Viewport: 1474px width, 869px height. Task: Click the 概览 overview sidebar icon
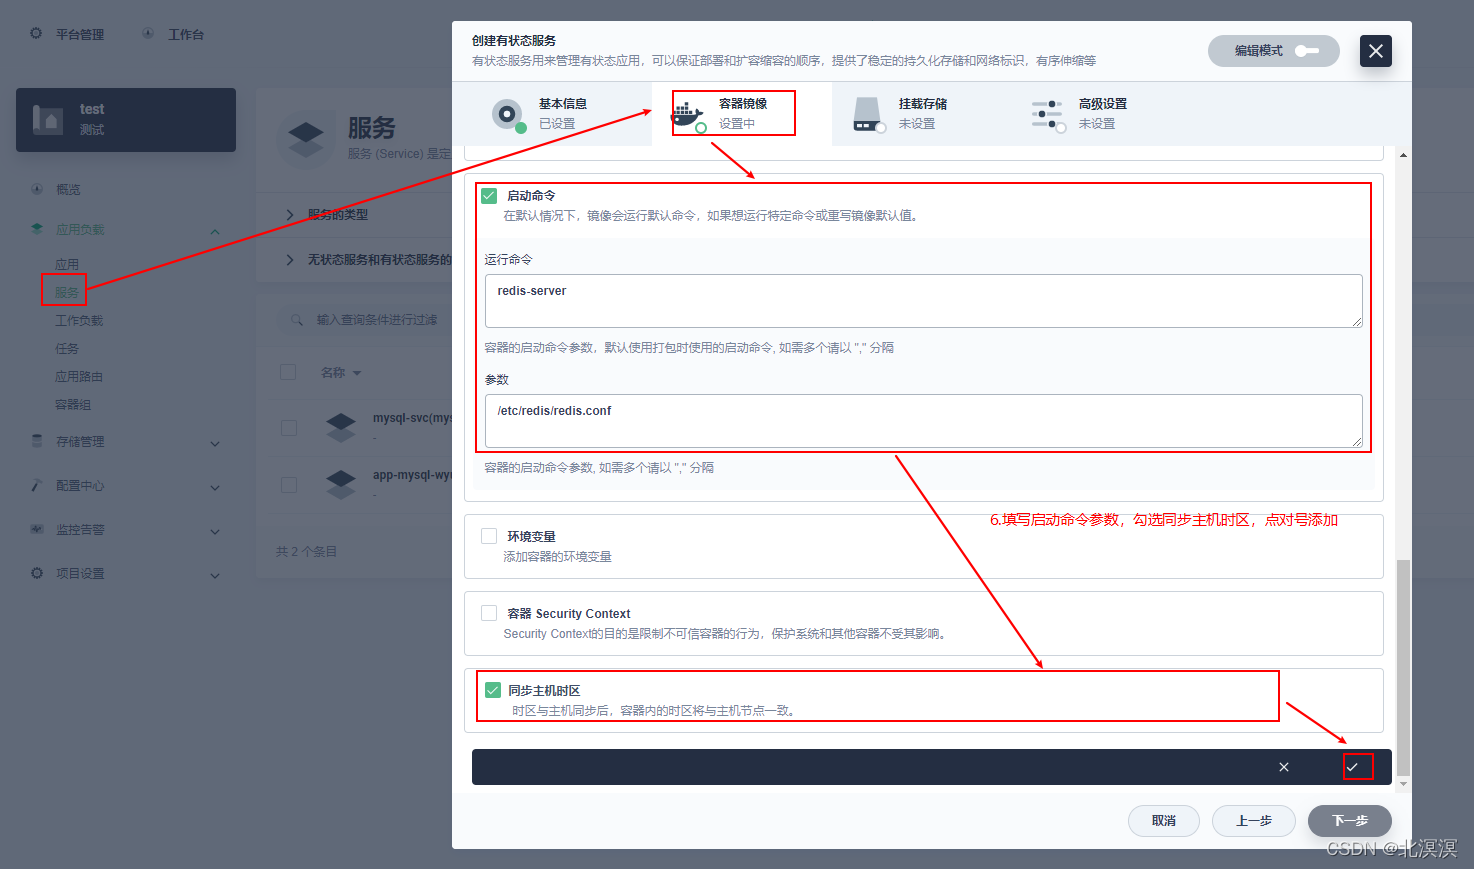coord(37,189)
